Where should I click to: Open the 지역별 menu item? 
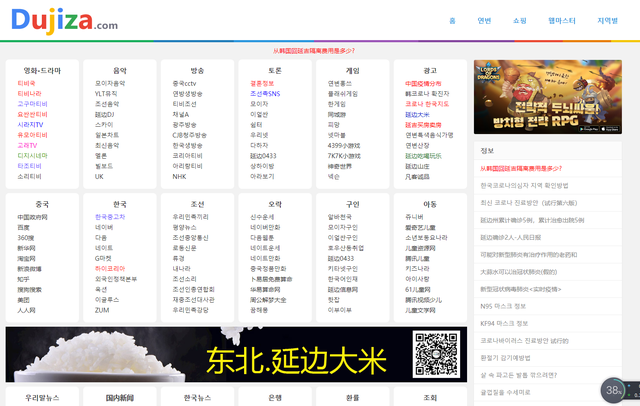tap(607, 21)
